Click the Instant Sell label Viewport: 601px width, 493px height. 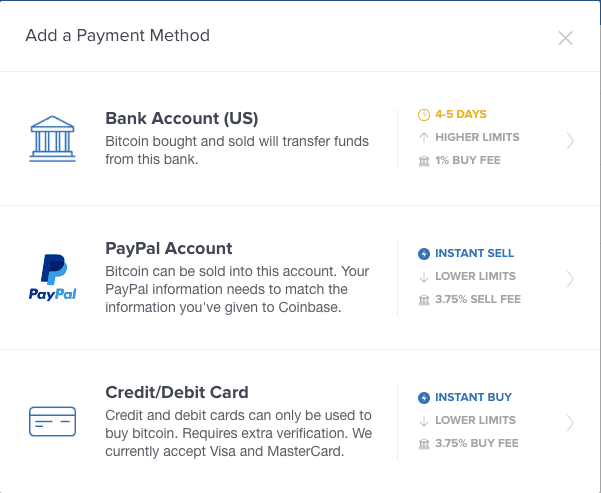[x=474, y=254]
